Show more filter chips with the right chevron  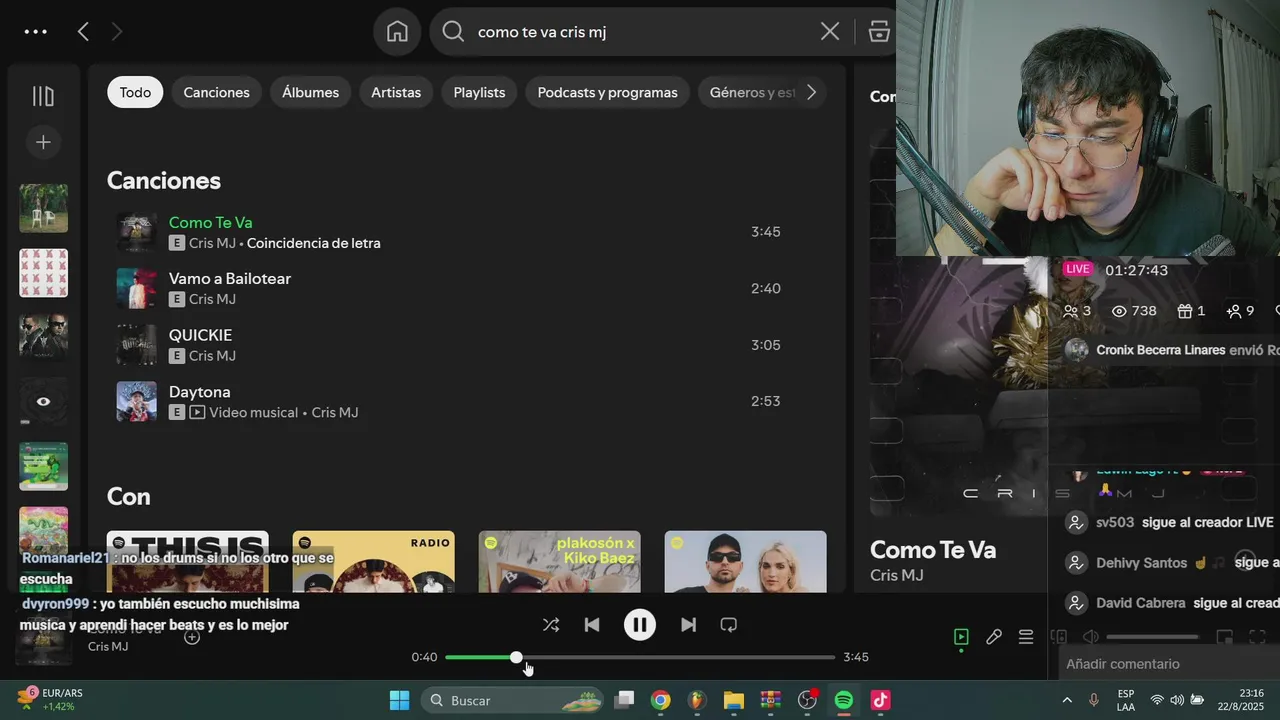811,92
